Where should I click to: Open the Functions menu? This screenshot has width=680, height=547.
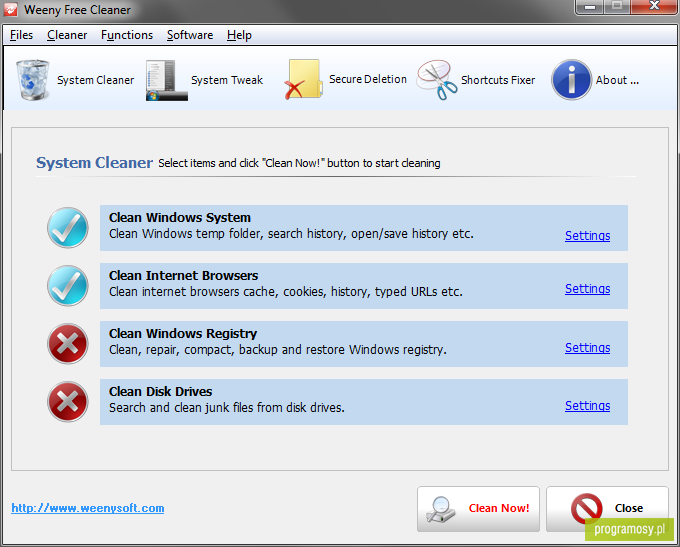click(x=127, y=35)
